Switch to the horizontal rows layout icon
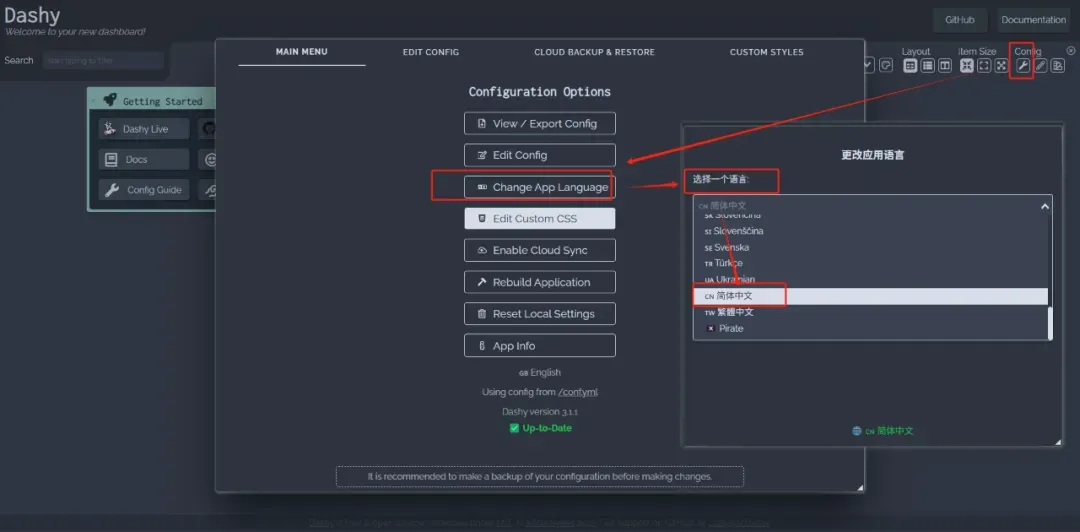Screen dimensions: 1080x532 pyautogui.click(x=928, y=66)
